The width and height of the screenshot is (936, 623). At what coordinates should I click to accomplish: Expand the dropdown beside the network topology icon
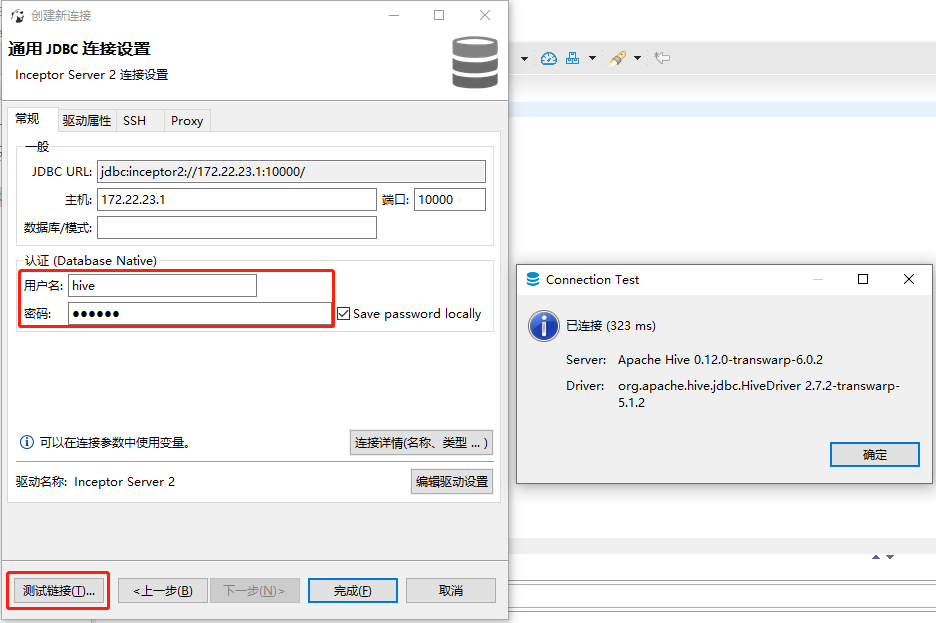click(x=591, y=58)
